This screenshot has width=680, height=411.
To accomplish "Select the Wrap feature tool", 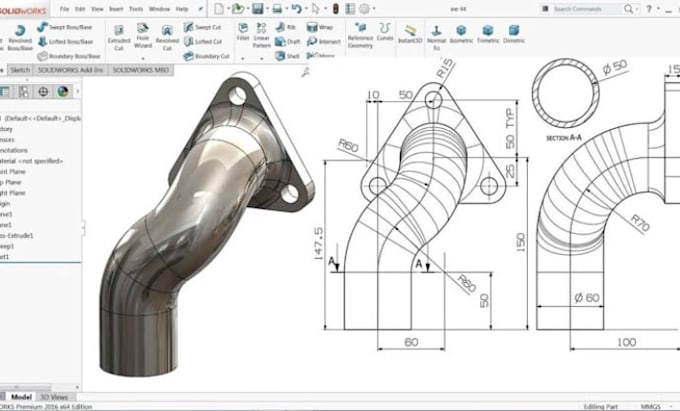I will coord(320,27).
